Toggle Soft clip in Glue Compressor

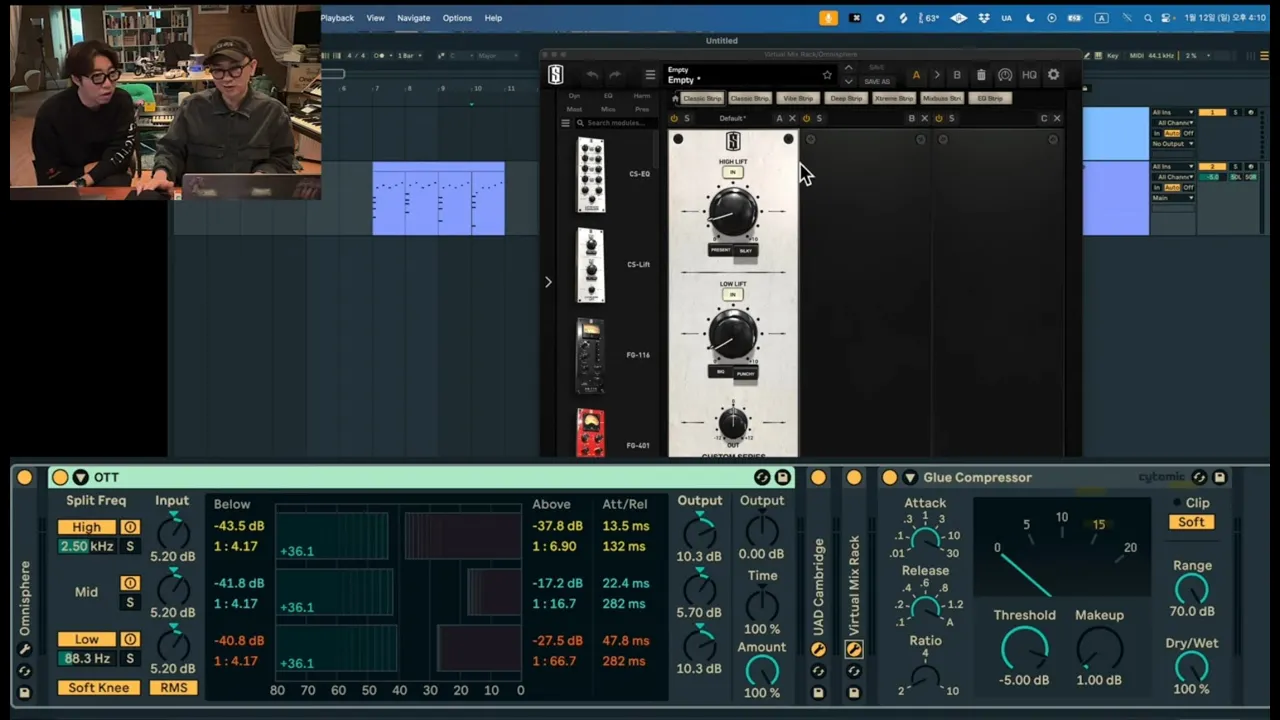1191,522
